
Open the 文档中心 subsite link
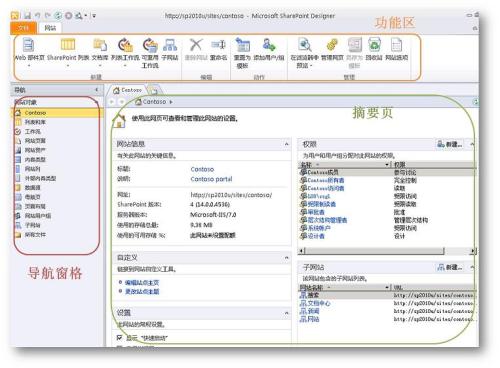click(319, 303)
